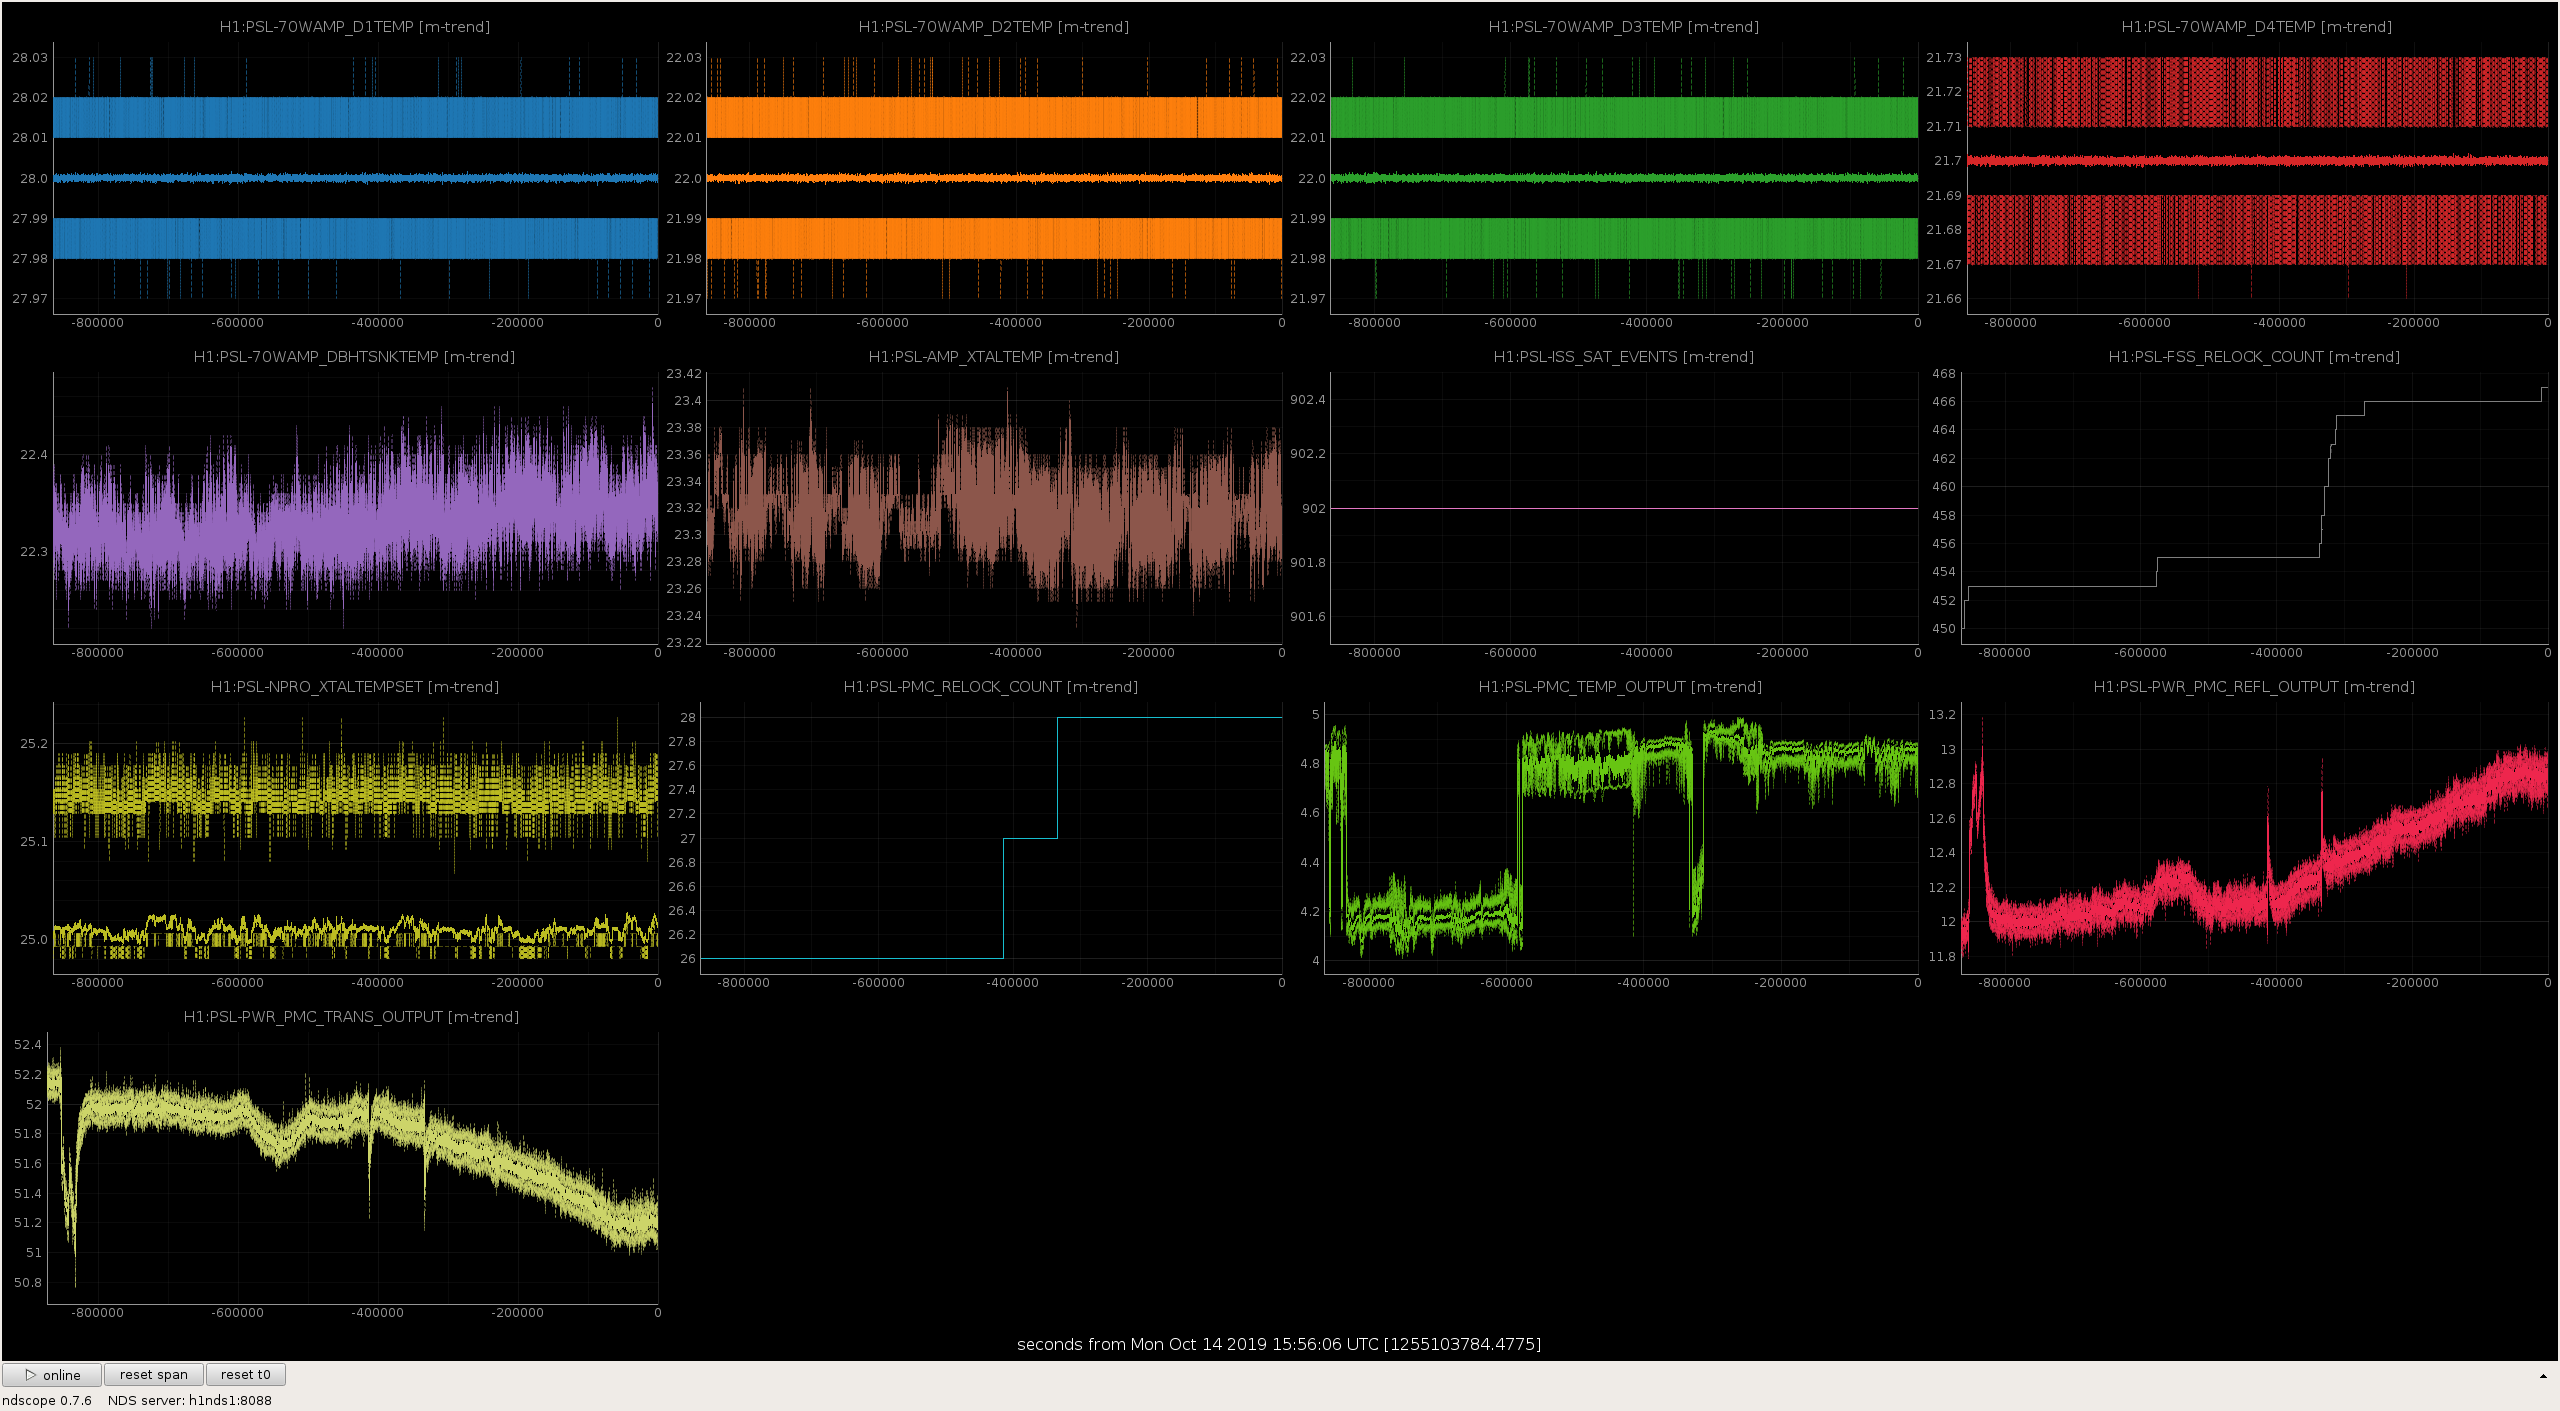This screenshot has height=1411, width=2560.
Task: Select the H1:PSL-70WAMP_D3TEMP plot title
Action: click(x=1624, y=27)
